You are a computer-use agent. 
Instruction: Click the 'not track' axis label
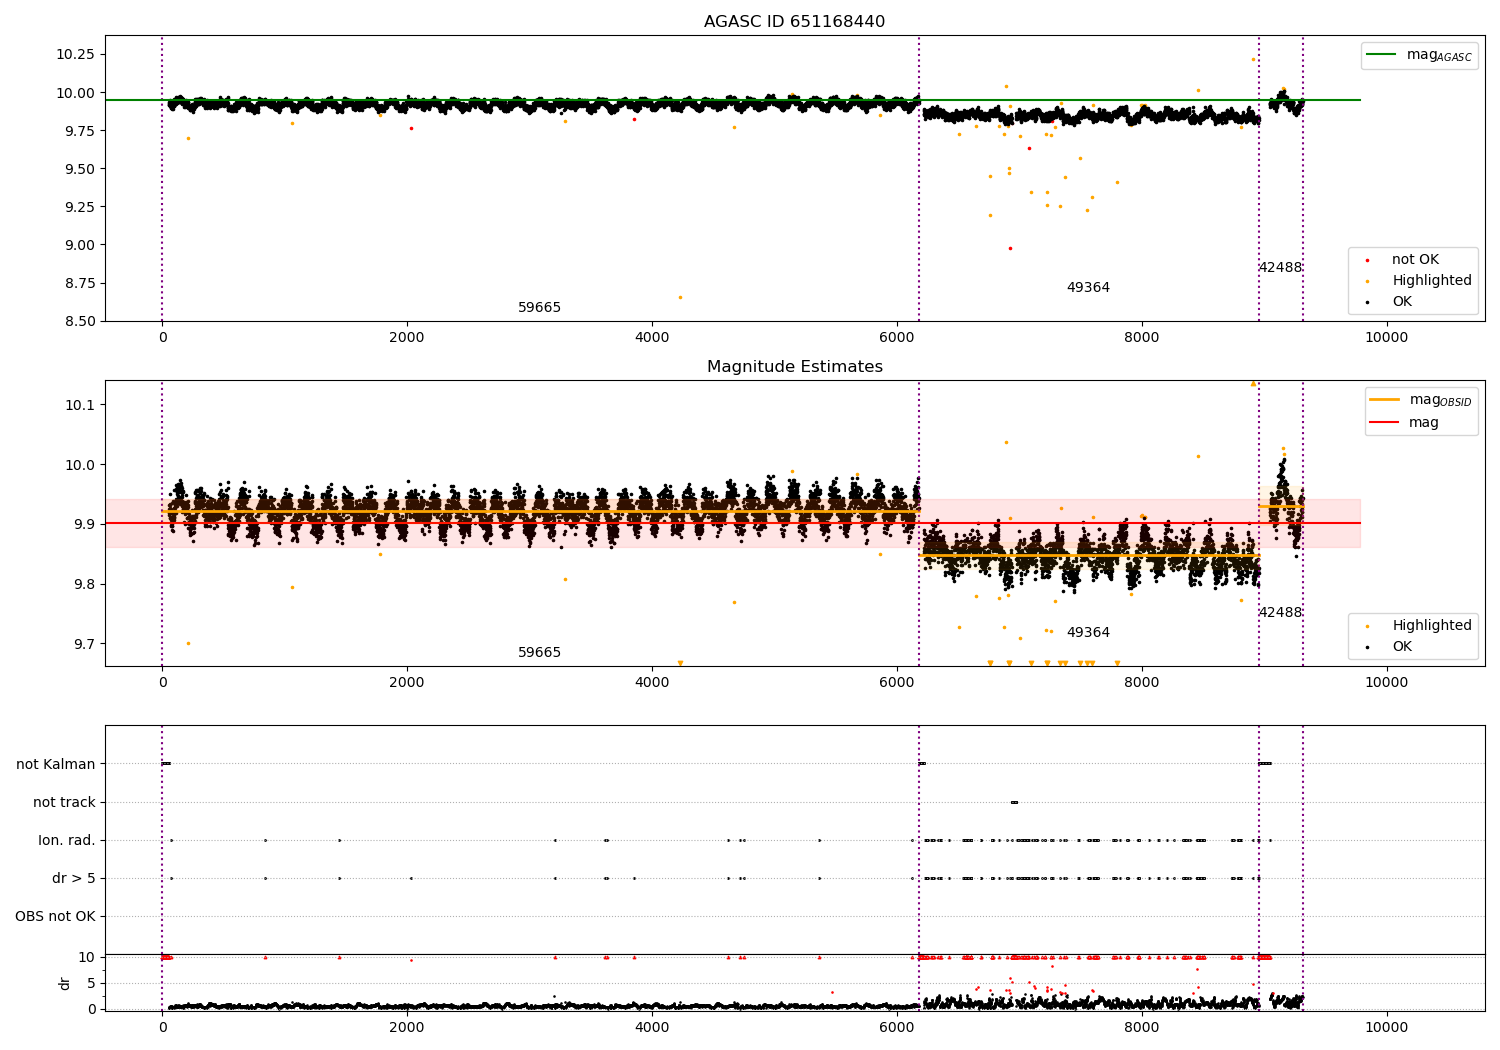click(64, 802)
